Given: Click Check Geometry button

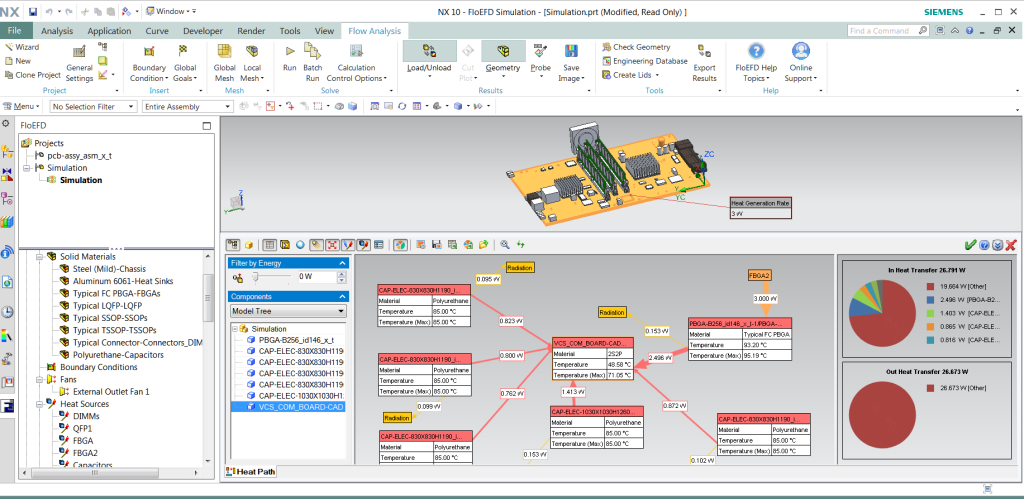Looking at the screenshot, I should tap(635, 47).
